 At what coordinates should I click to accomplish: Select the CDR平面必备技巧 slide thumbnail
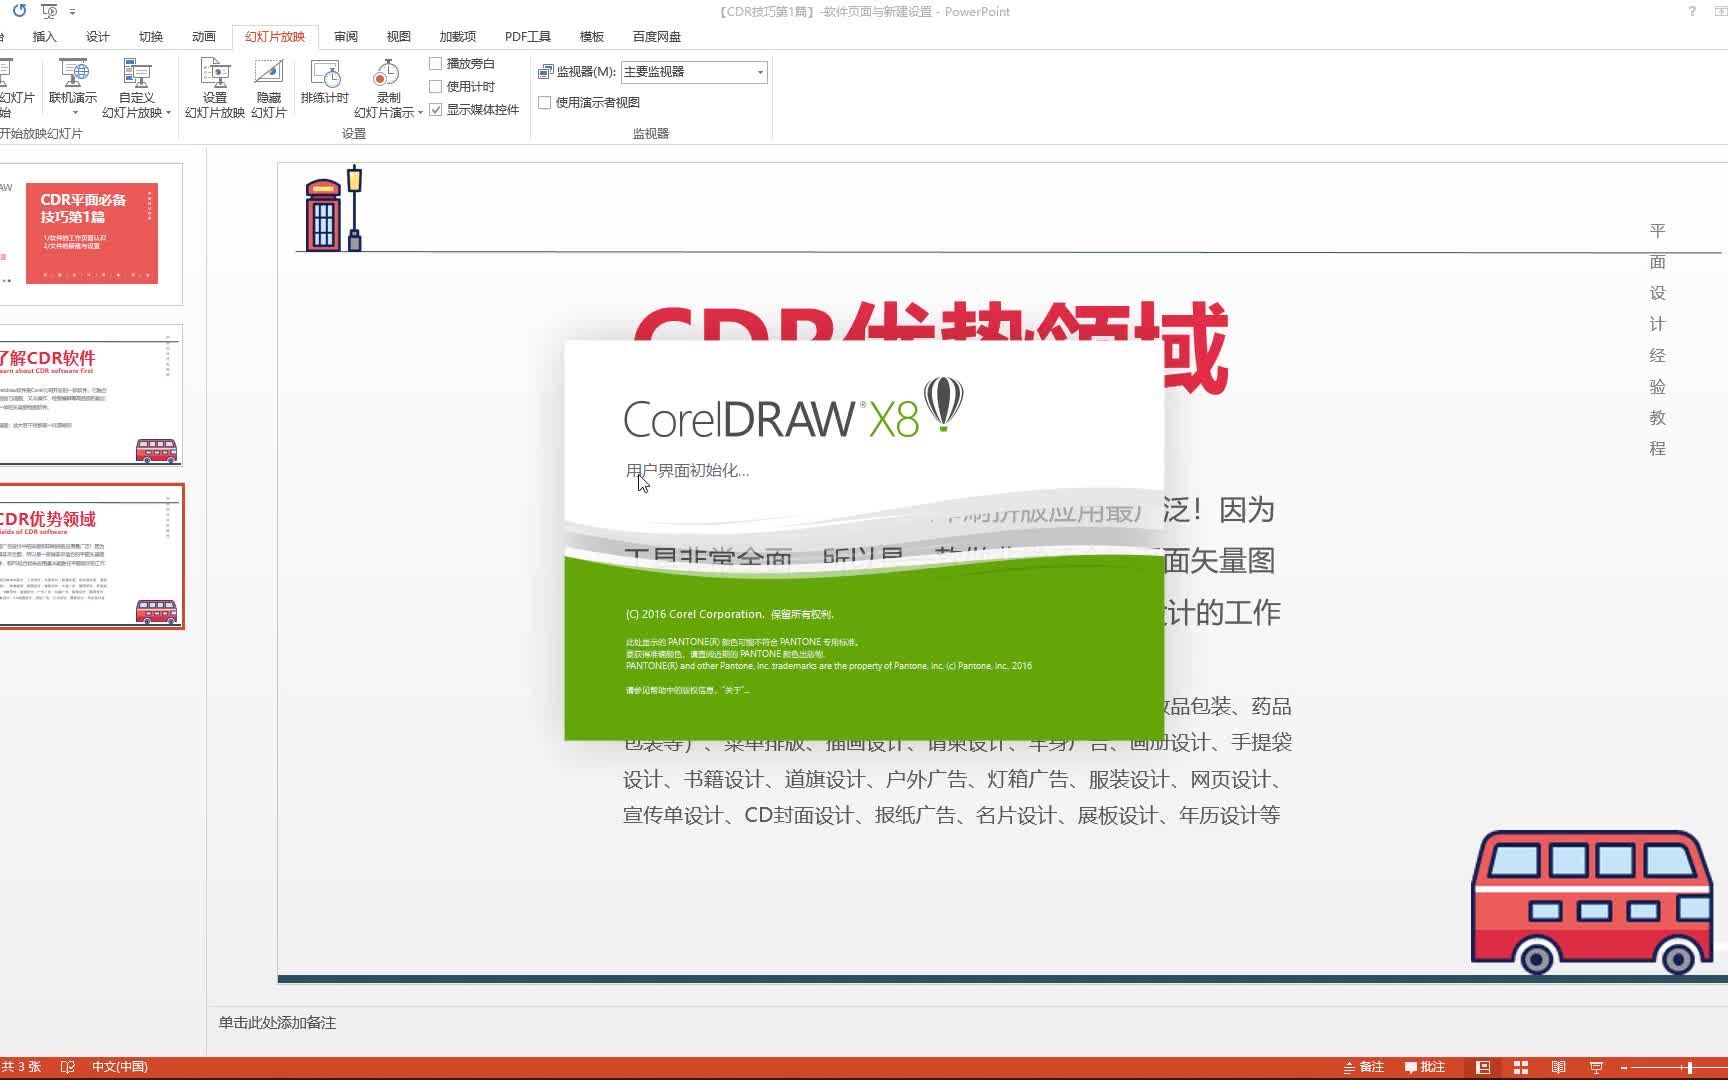click(90, 234)
